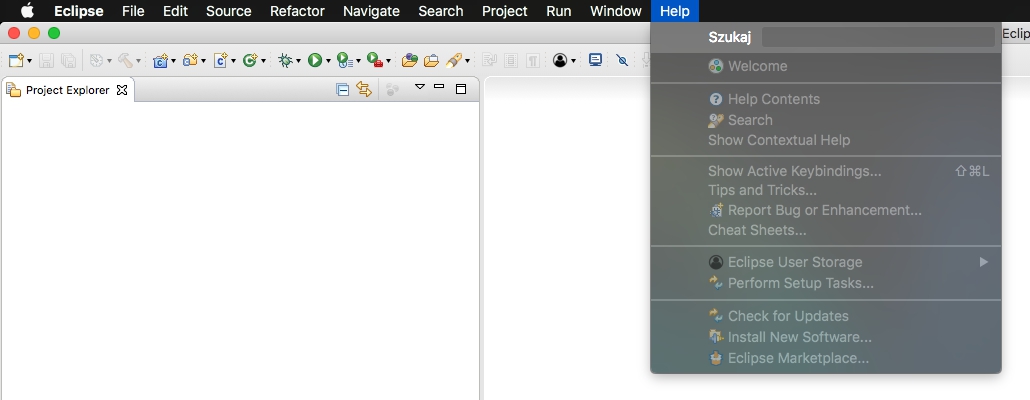Open the Window menu in menu bar
The width and height of the screenshot is (1030, 400).
(616, 11)
